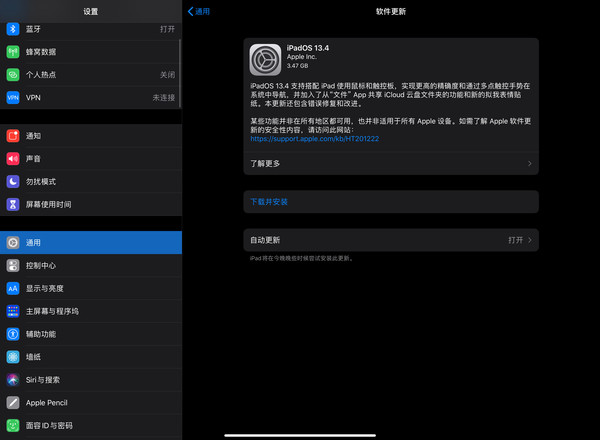Open VPN settings row

click(91, 98)
